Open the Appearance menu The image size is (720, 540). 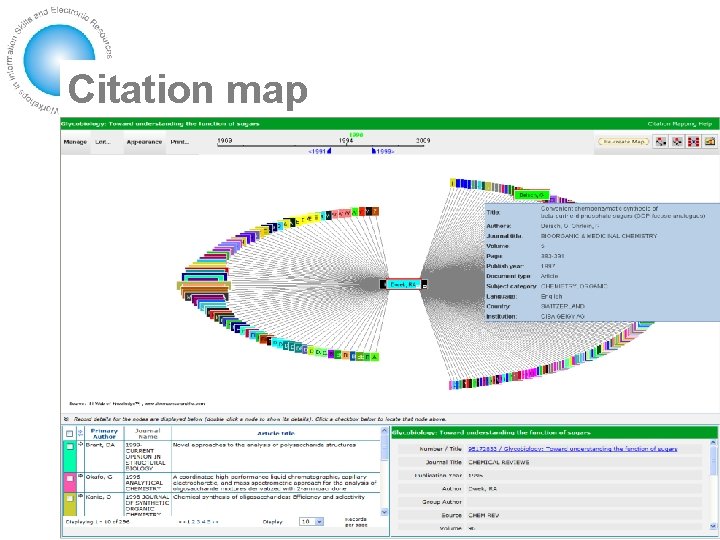click(144, 142)
